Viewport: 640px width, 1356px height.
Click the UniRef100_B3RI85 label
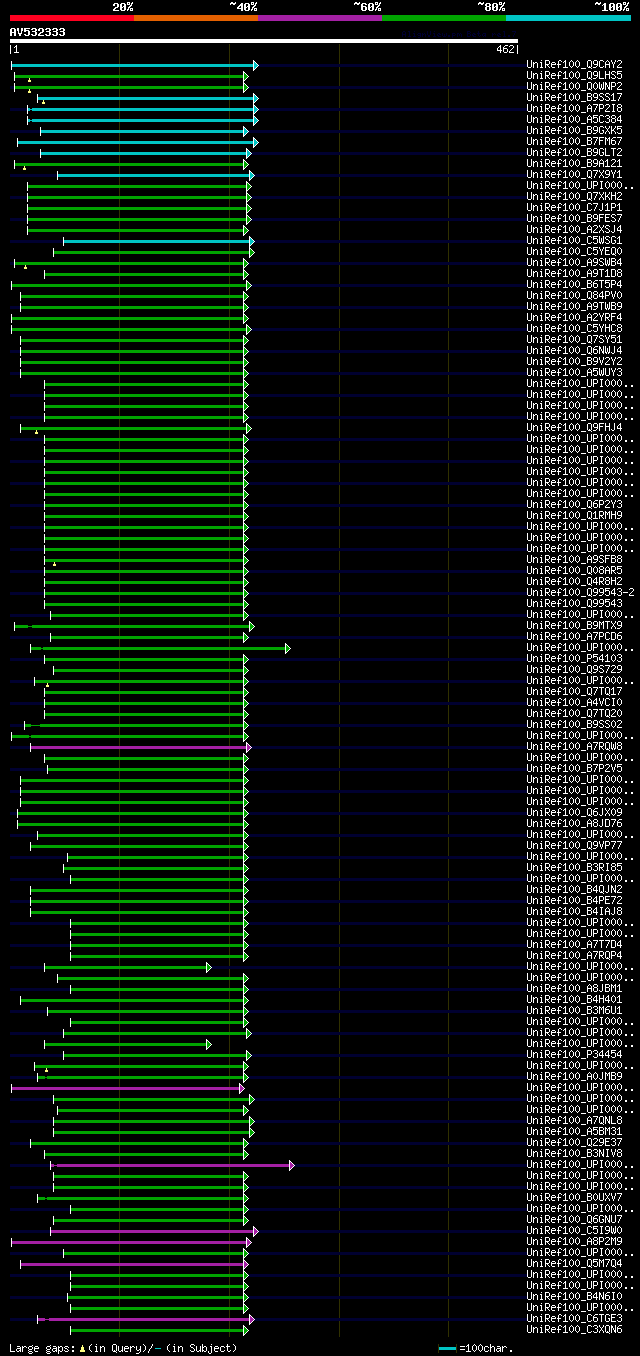[x=574, y=868]
